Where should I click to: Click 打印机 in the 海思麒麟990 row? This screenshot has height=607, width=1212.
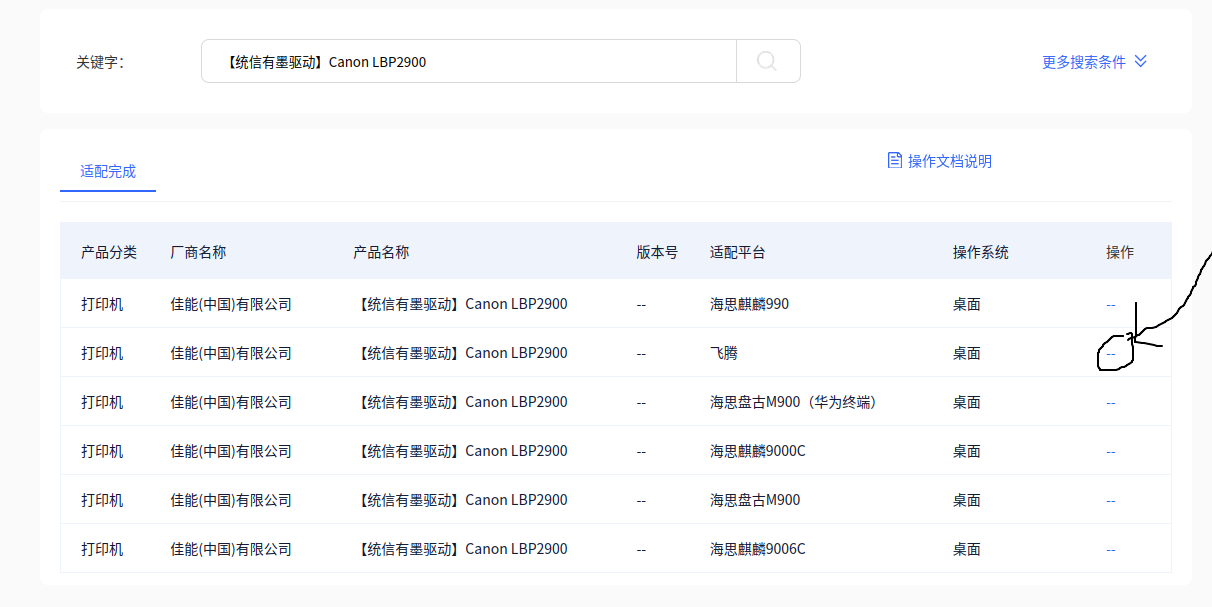click(102, 303)
